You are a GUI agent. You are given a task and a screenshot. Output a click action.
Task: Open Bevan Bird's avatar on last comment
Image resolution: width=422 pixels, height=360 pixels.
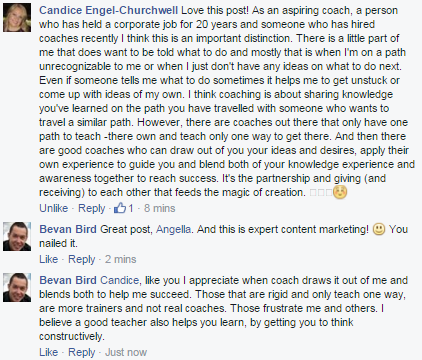[x=17, y=287]
